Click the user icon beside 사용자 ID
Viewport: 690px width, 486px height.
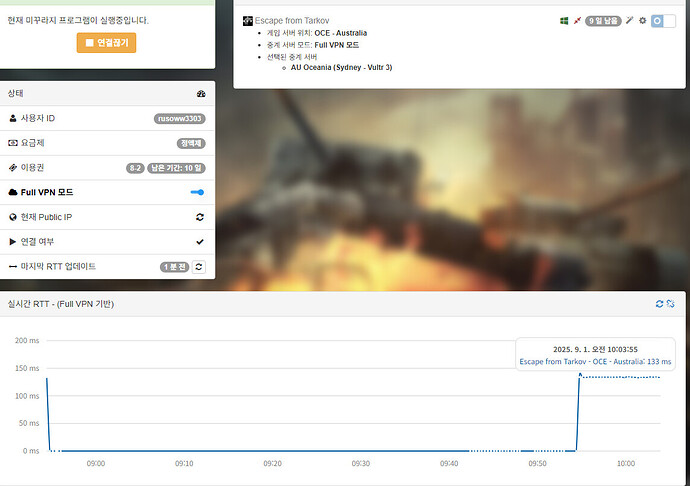pos(13,118)
